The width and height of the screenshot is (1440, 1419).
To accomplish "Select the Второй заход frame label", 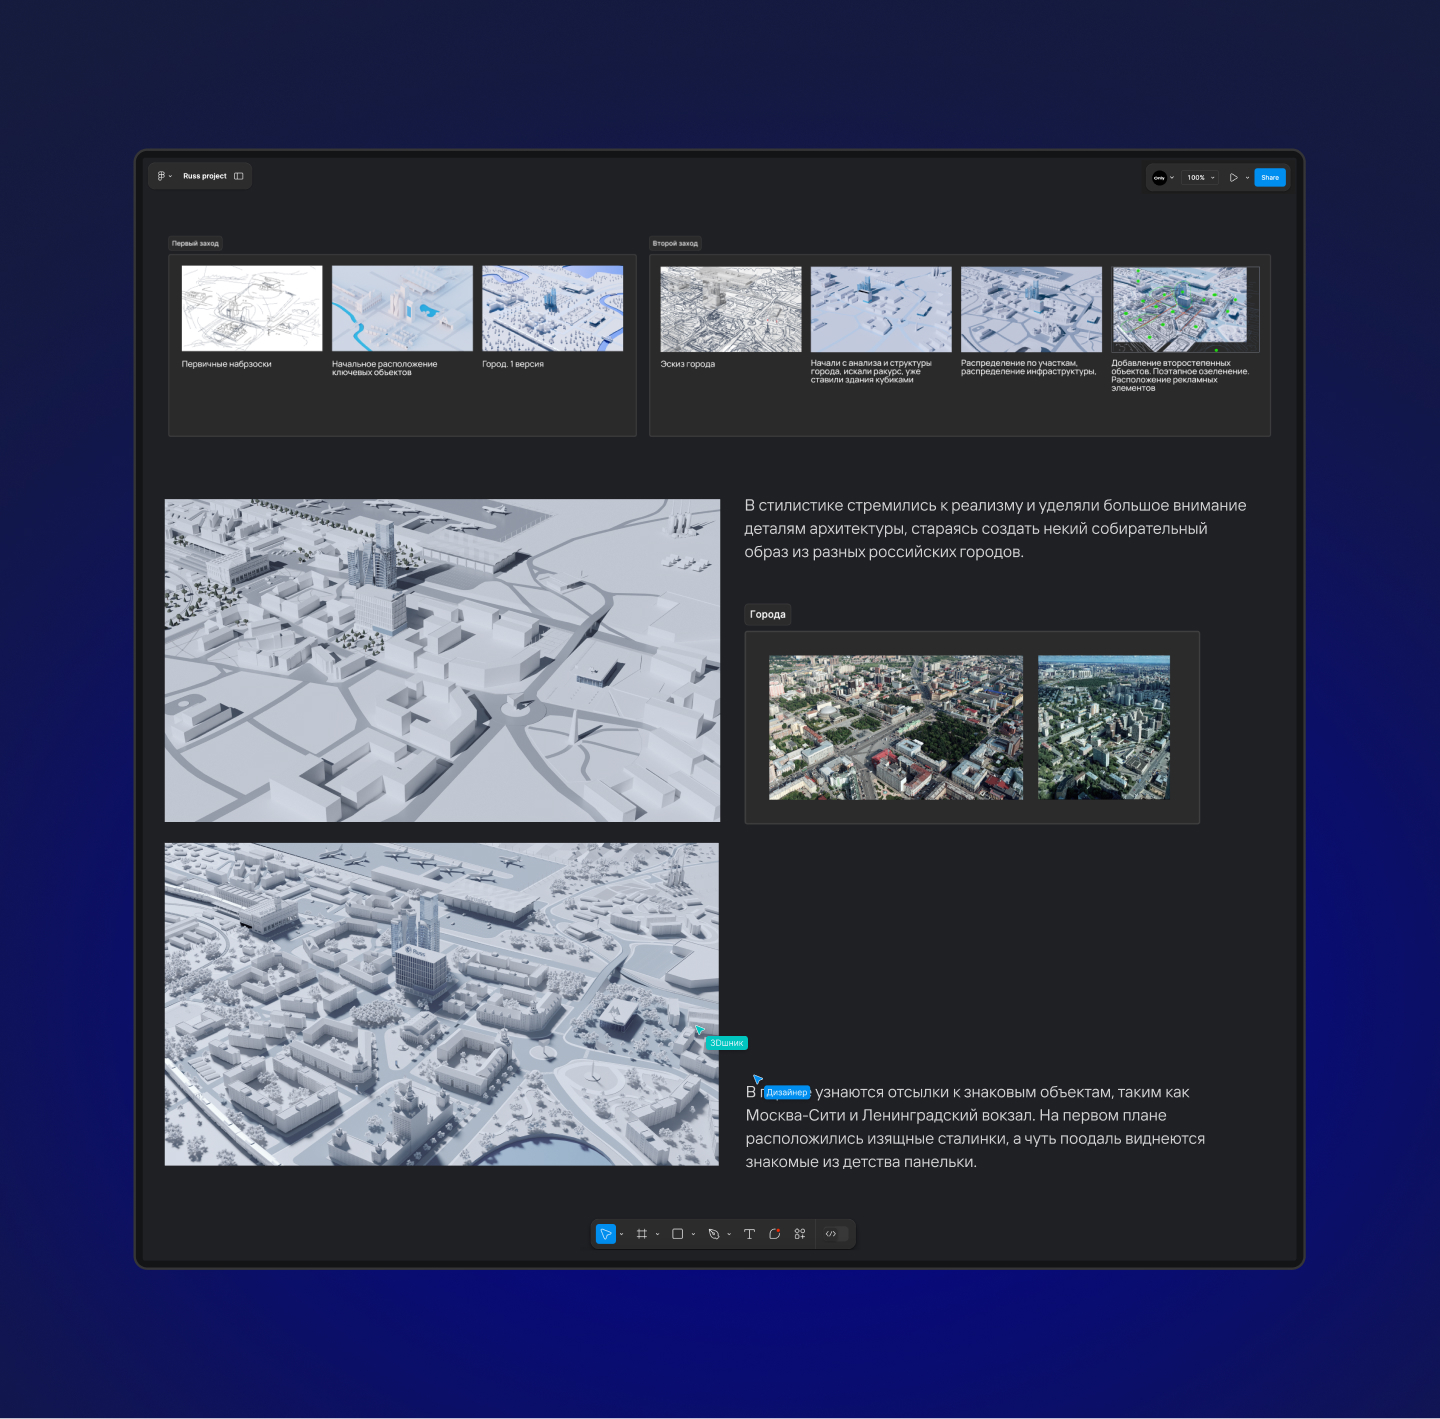I will [675, 243].
